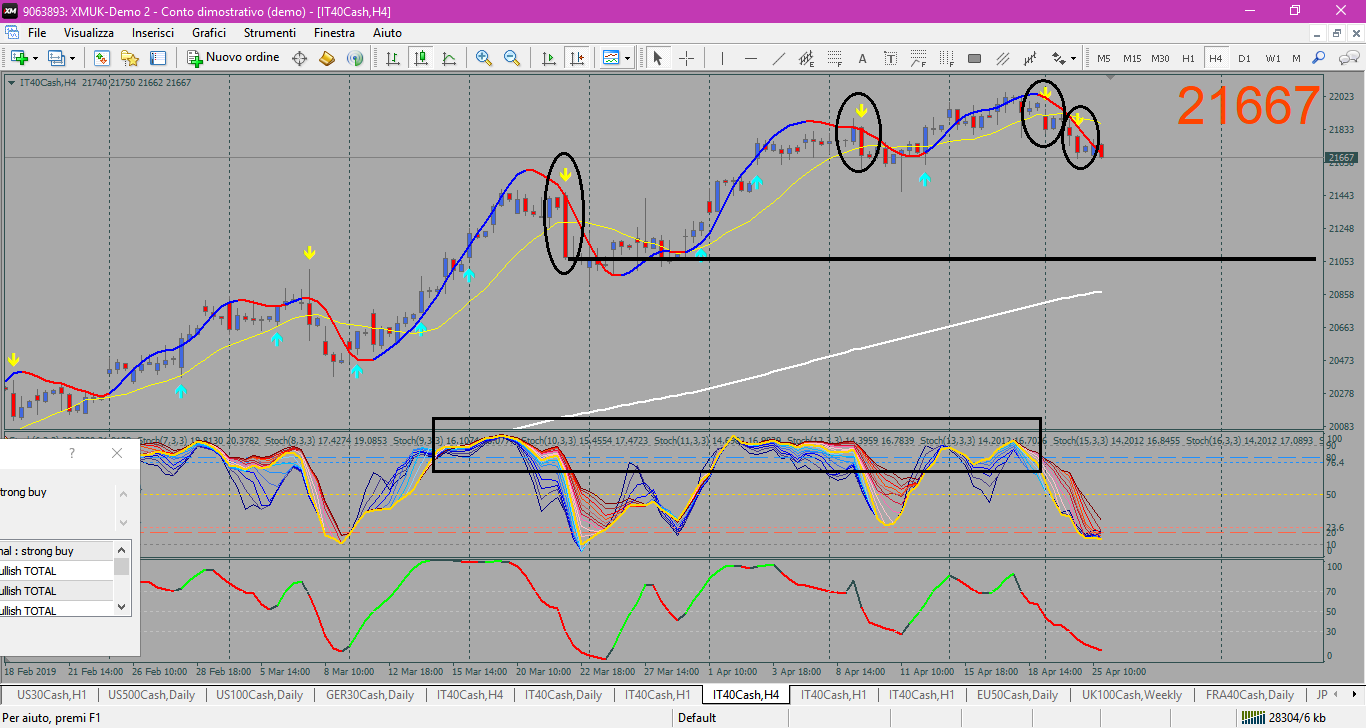1366x728 pixels.
Task: Set timeframe to W1
Action: tap(1273, 58)
